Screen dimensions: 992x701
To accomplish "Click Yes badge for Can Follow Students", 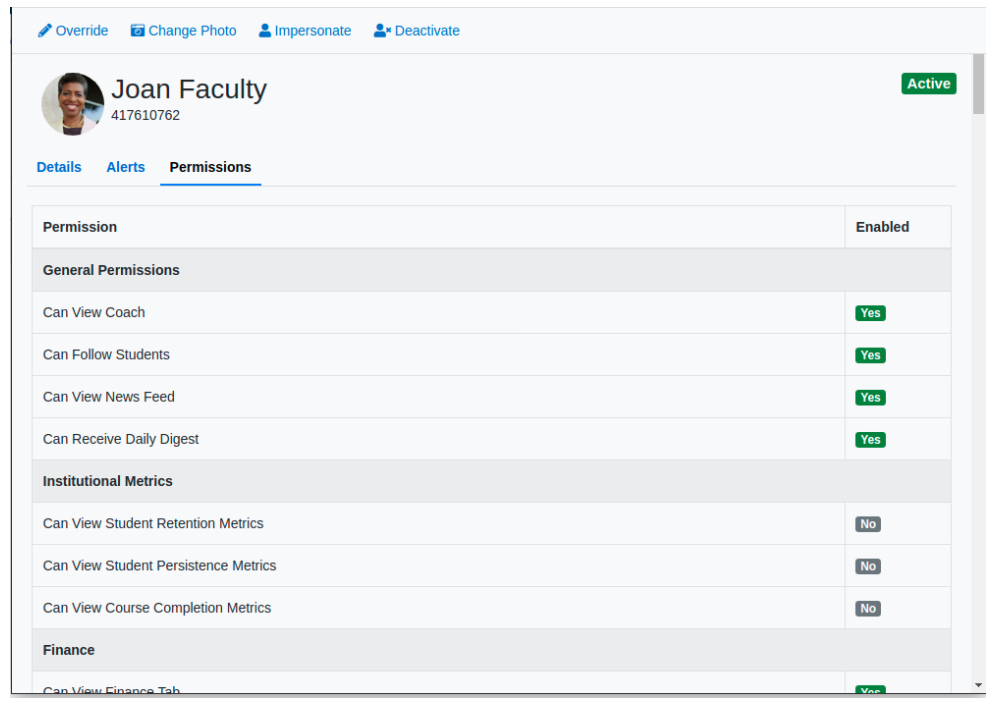I will [870, 356].
